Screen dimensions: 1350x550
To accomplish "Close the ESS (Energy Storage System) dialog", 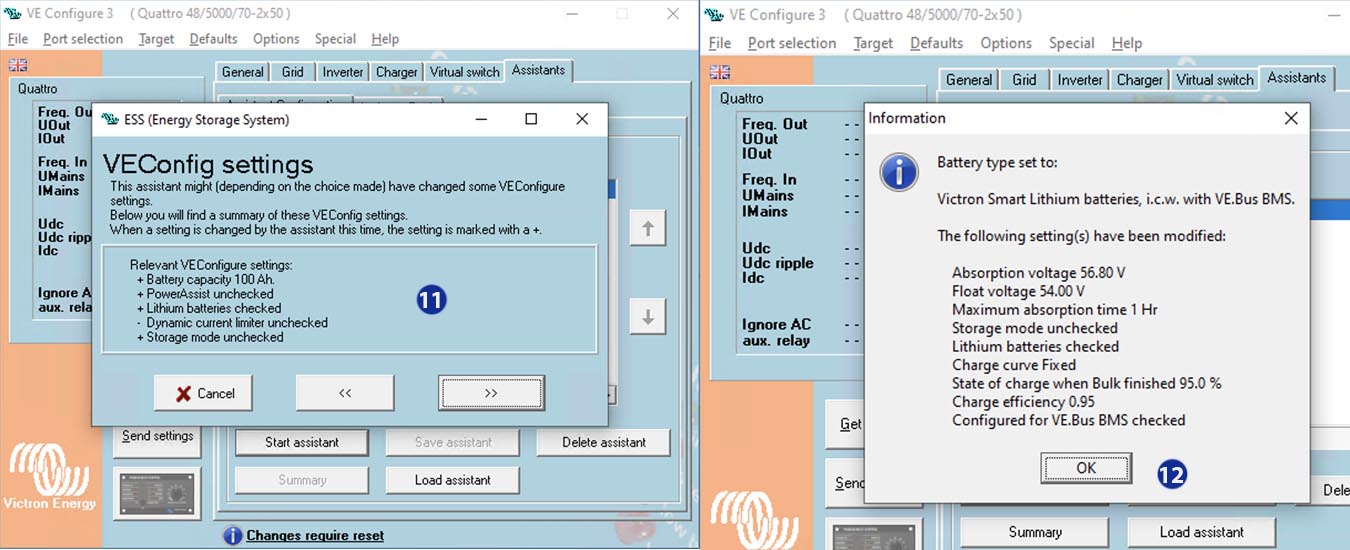I will [582, 119].
